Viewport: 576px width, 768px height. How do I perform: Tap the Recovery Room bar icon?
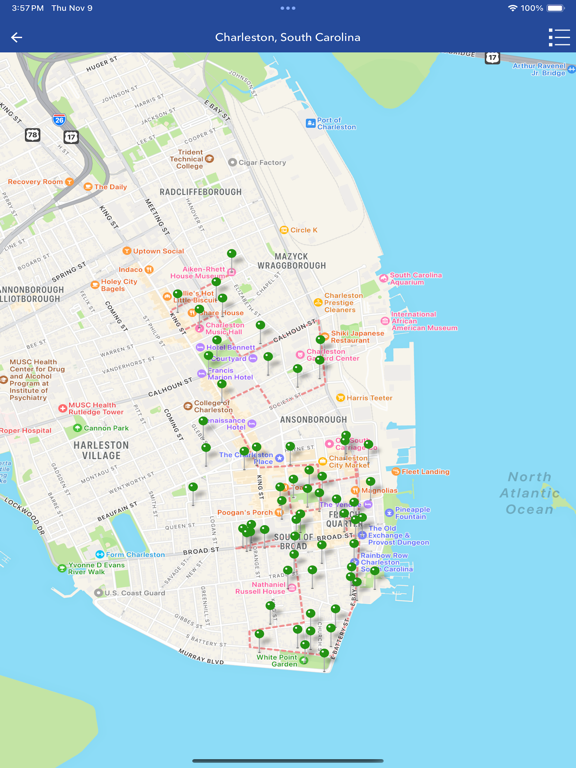click(x=70, y=182)
